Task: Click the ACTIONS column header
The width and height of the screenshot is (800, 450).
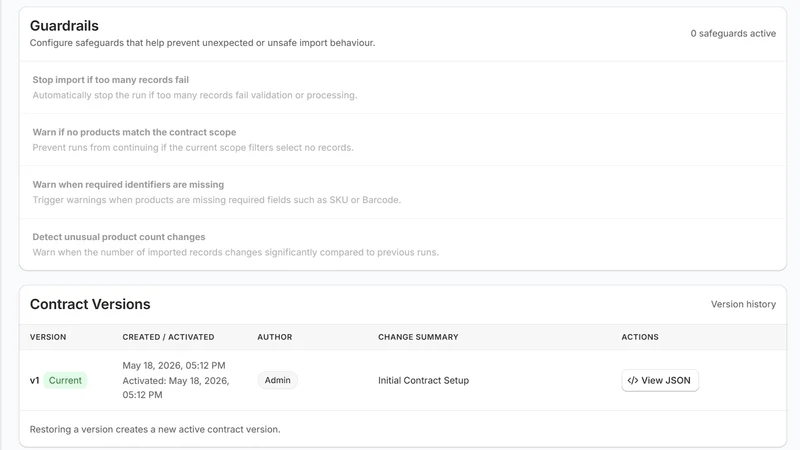Action: [640, 337]
